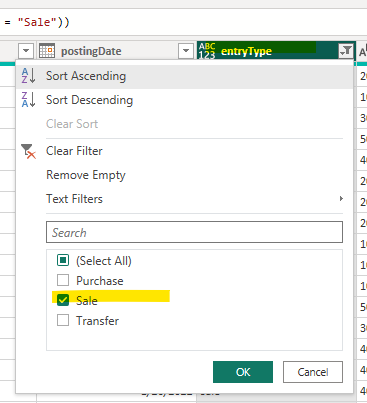The image size is (367, 403).
Task: Choose Sort Descending menu entry
Action: [184, 100]
